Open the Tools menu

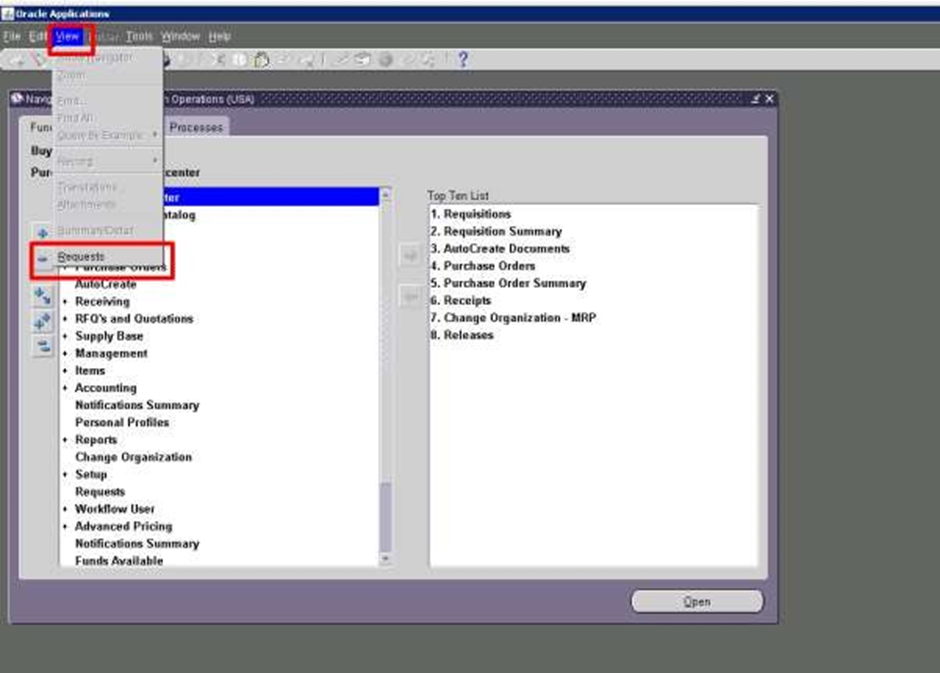pyautogui.click(x=139, y=37)
